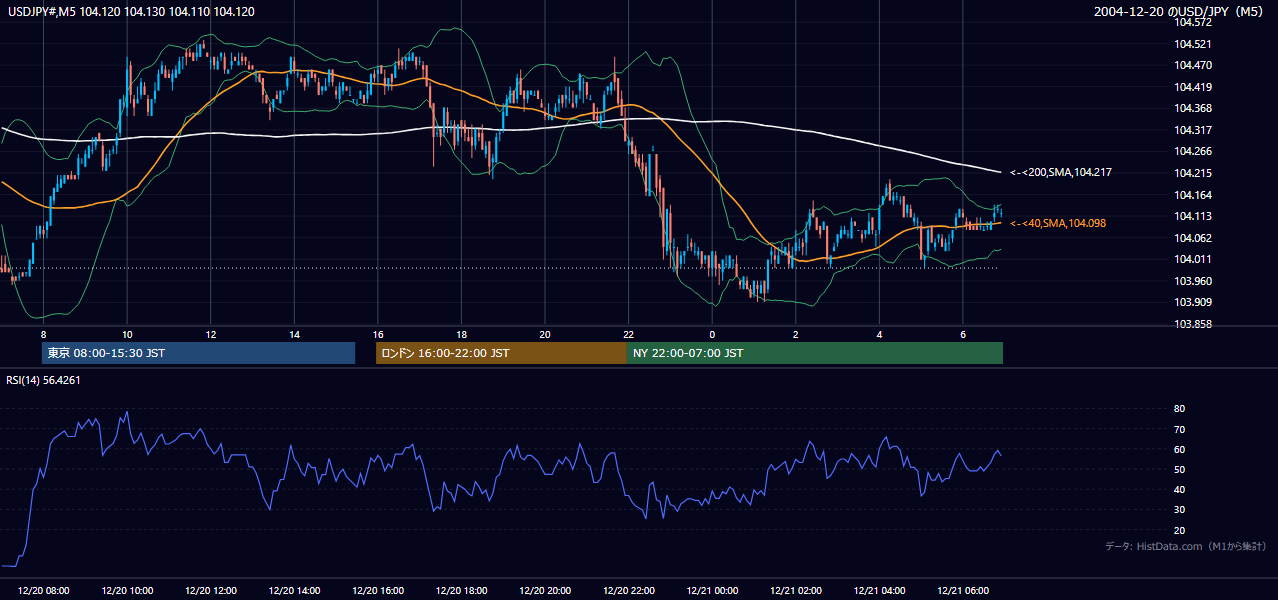This screenshot has height=600, width=1278.
Task: Click the 12/20 16:00 time label
Action: [378, 591]
